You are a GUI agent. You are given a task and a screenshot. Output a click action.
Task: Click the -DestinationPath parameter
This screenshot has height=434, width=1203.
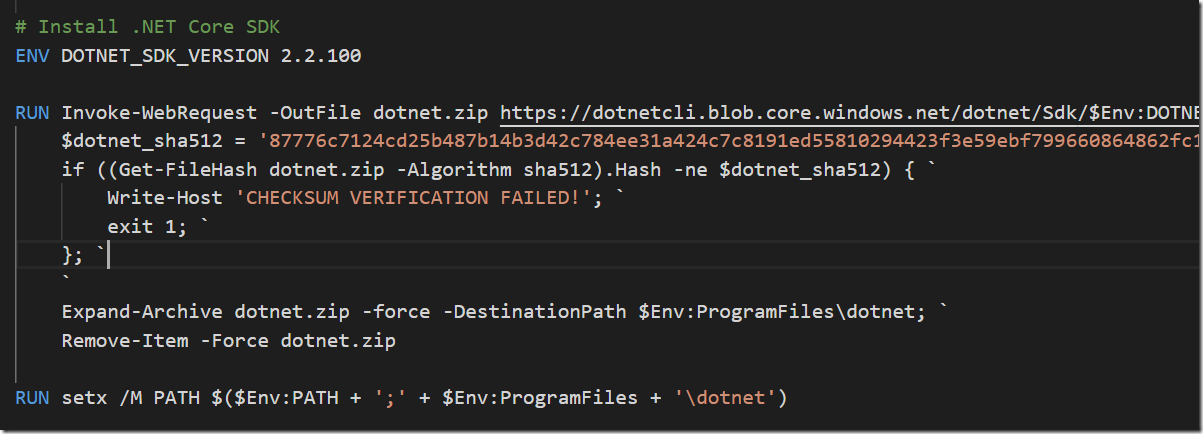coord(534,312)
